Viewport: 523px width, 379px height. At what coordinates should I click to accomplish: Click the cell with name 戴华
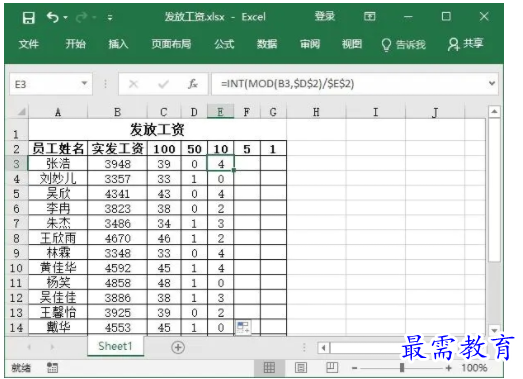pyautogui.click(x=58, y=327)
